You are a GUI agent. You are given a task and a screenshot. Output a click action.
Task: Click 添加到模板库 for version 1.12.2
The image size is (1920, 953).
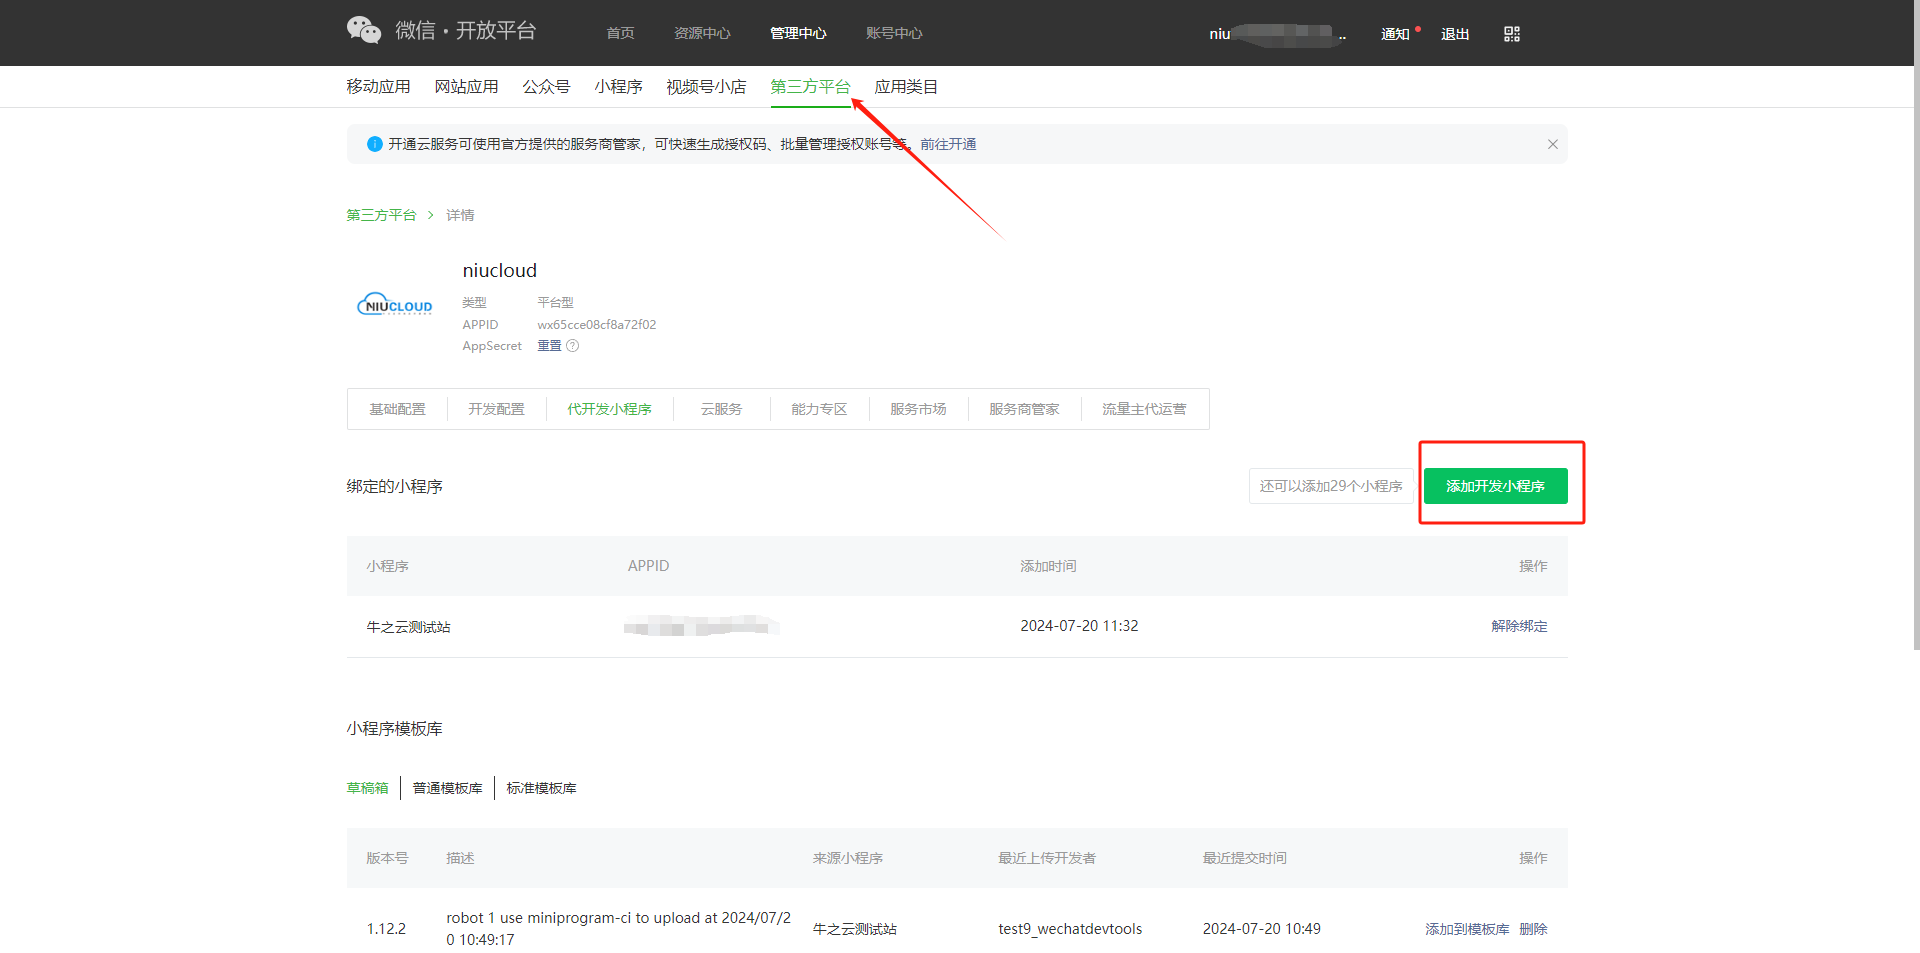(1466, 929)
